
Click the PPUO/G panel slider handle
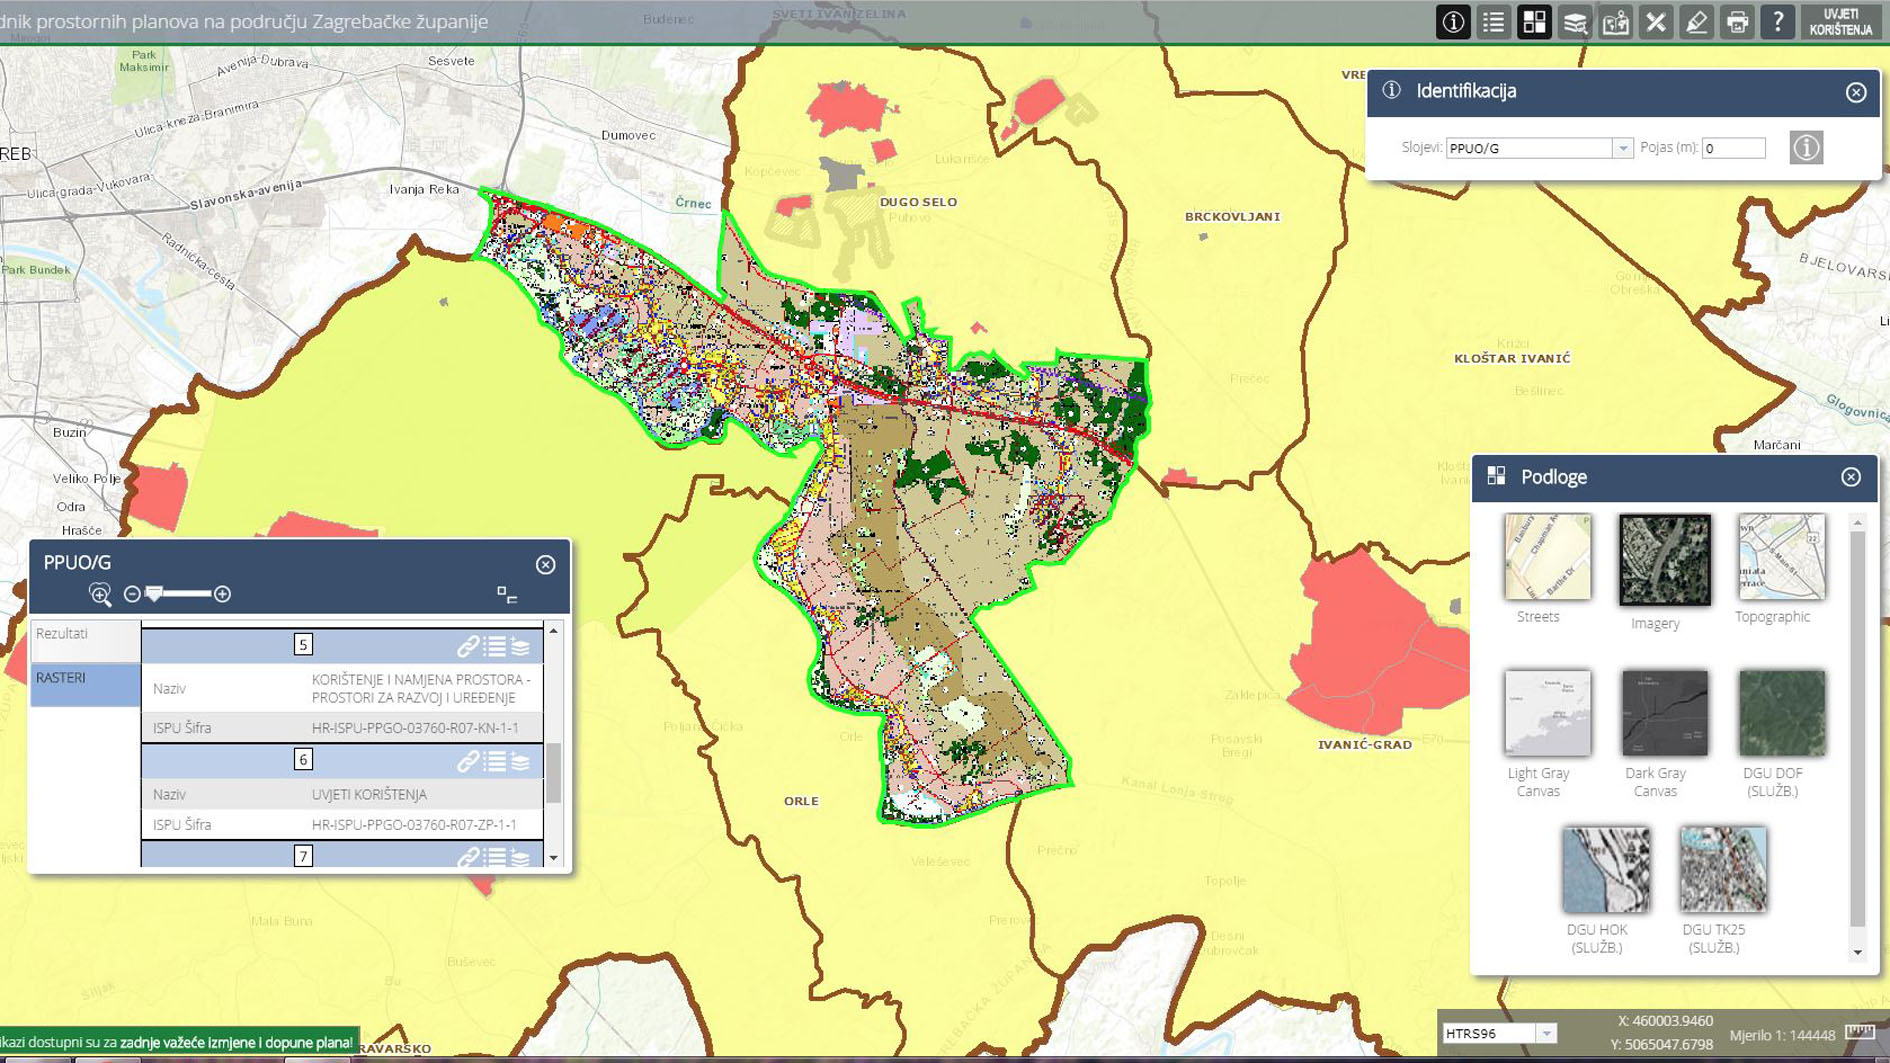point(154,594)
